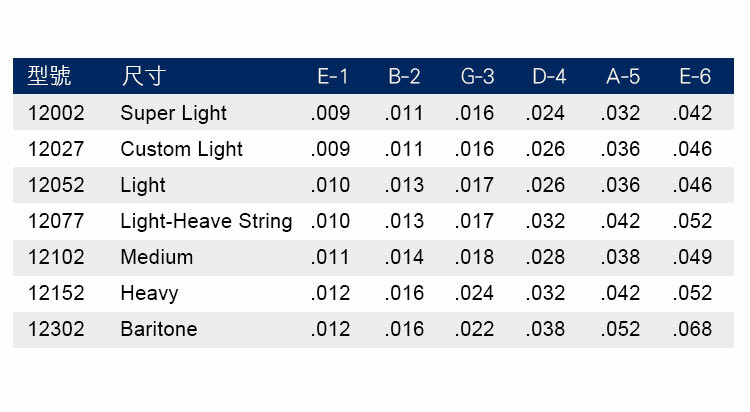The width and height of the screenshot is (750, 412).
Task: Select the E-6 column header
Action: [694, 77]
